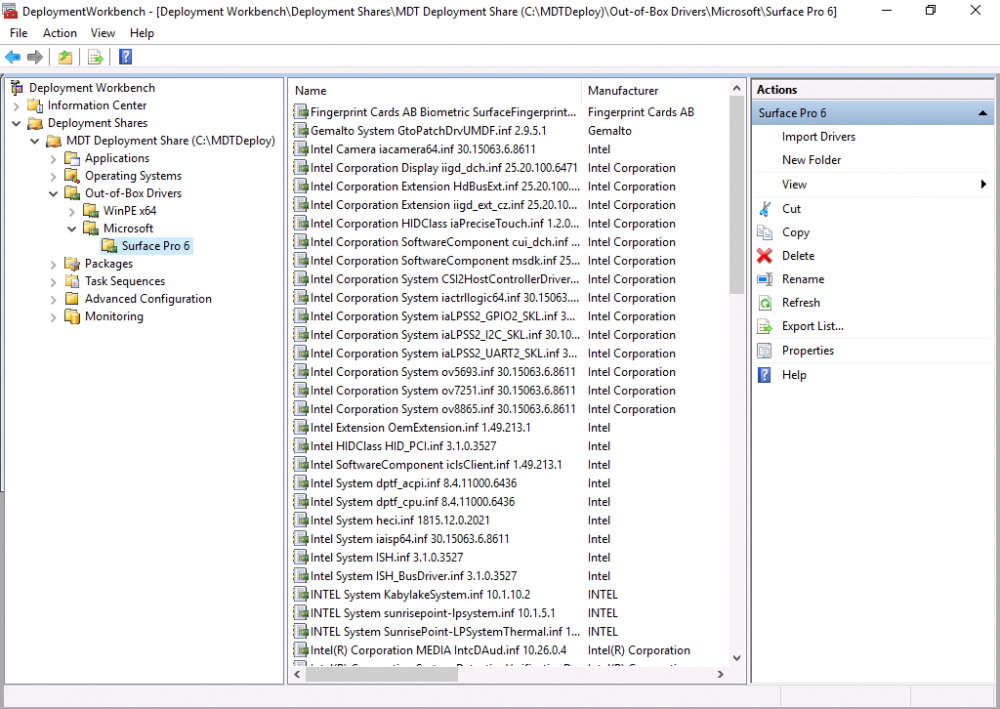Viewport: 1000px width, 709px height.
Task: Click the Up one level folder icon
Action: pyautogui.click(x=65, y=57)
